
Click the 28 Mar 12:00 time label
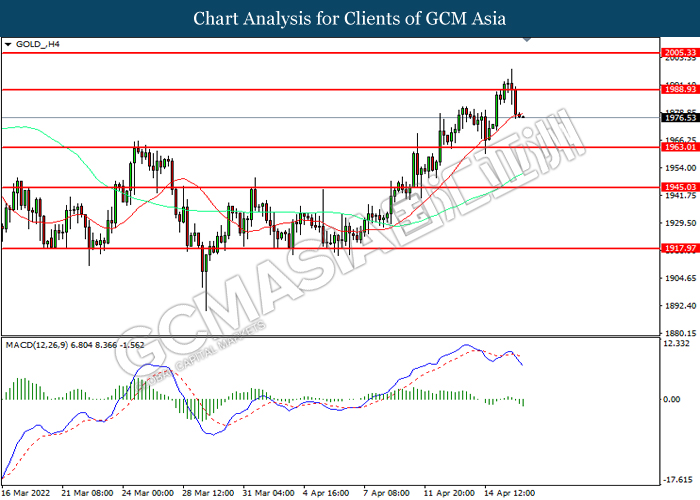click(208, 493)
